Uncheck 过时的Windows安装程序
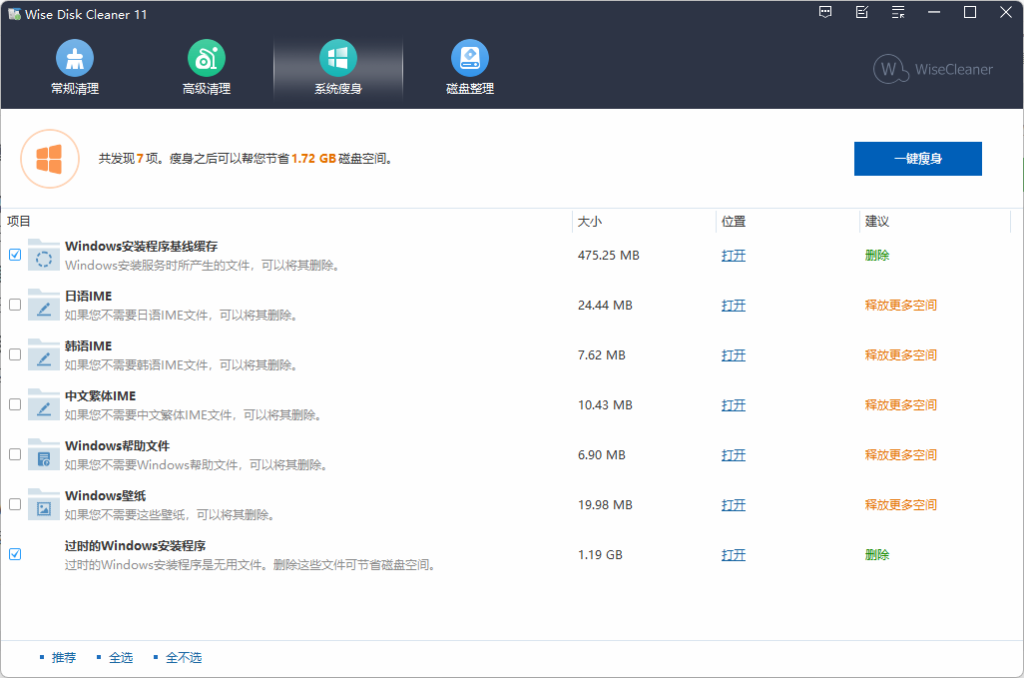This screenshot has width=1024, height=678. pyautogui.click(x=14, y=554)
